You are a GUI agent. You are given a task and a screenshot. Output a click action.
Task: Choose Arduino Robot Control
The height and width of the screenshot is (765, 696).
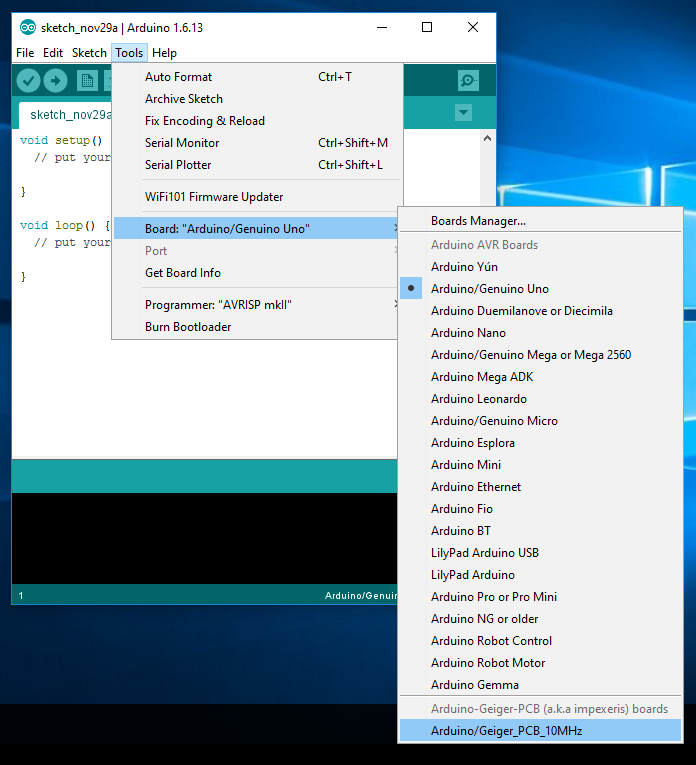[540, 640]
